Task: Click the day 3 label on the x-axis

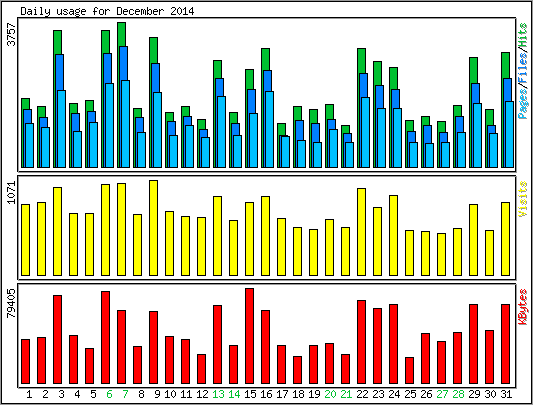Action: click(x=61, y=394)
